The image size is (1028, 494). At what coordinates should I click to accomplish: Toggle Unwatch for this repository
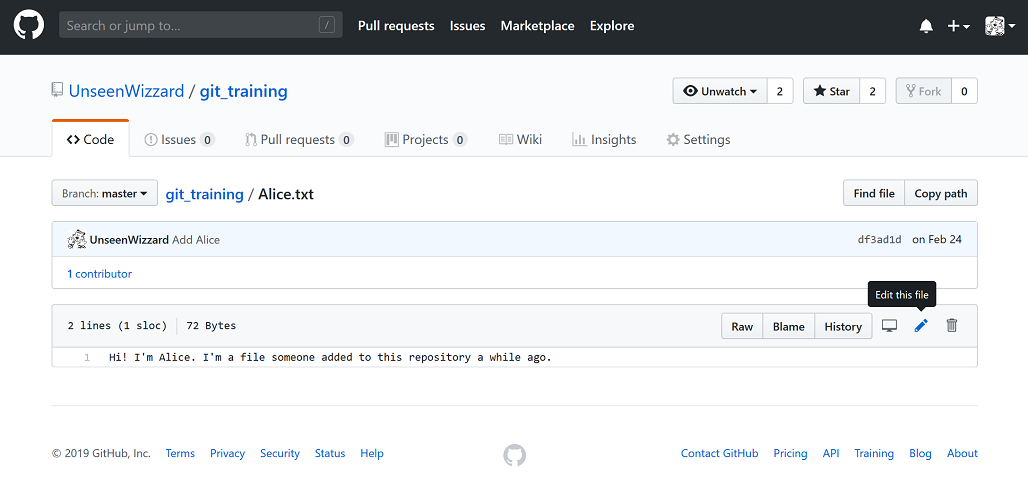pos(719,91)
